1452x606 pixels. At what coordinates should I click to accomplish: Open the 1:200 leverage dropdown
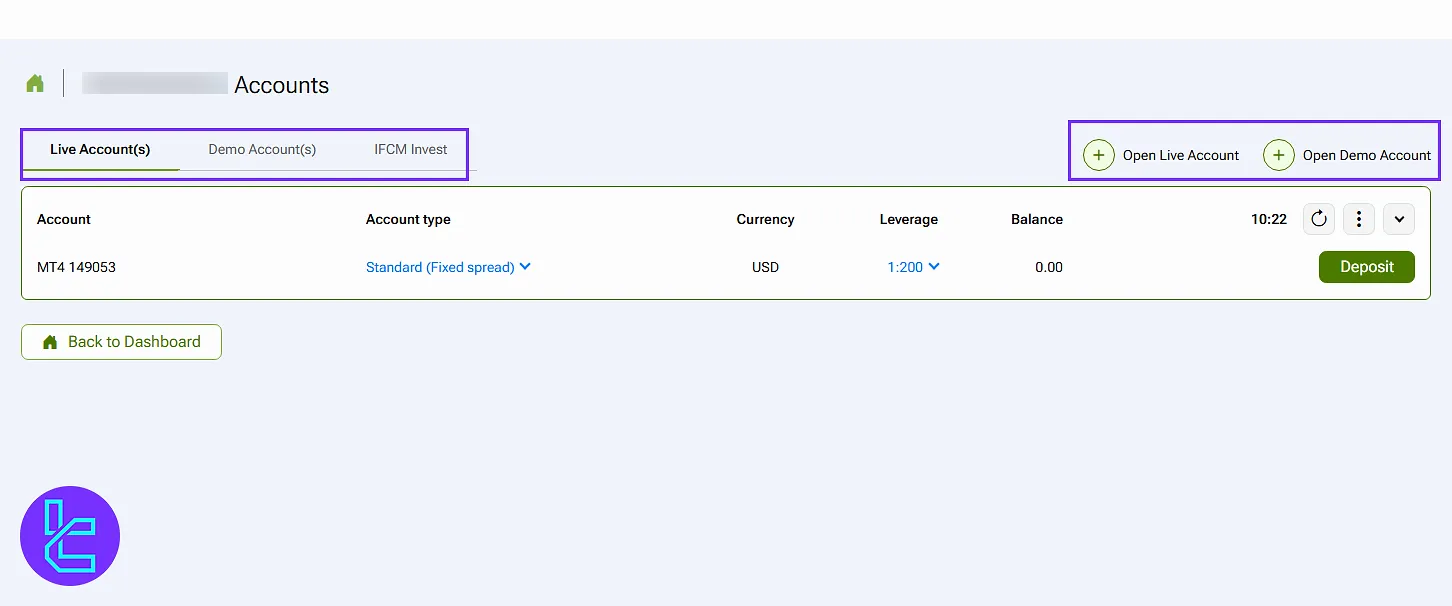913,267
